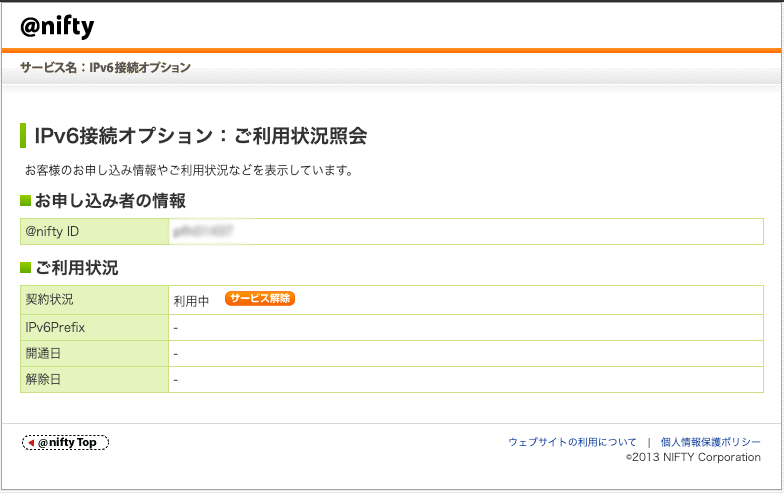Click the dash value in the 開通日 row
The width and height of the screenshot is (784, 493).
176,354
